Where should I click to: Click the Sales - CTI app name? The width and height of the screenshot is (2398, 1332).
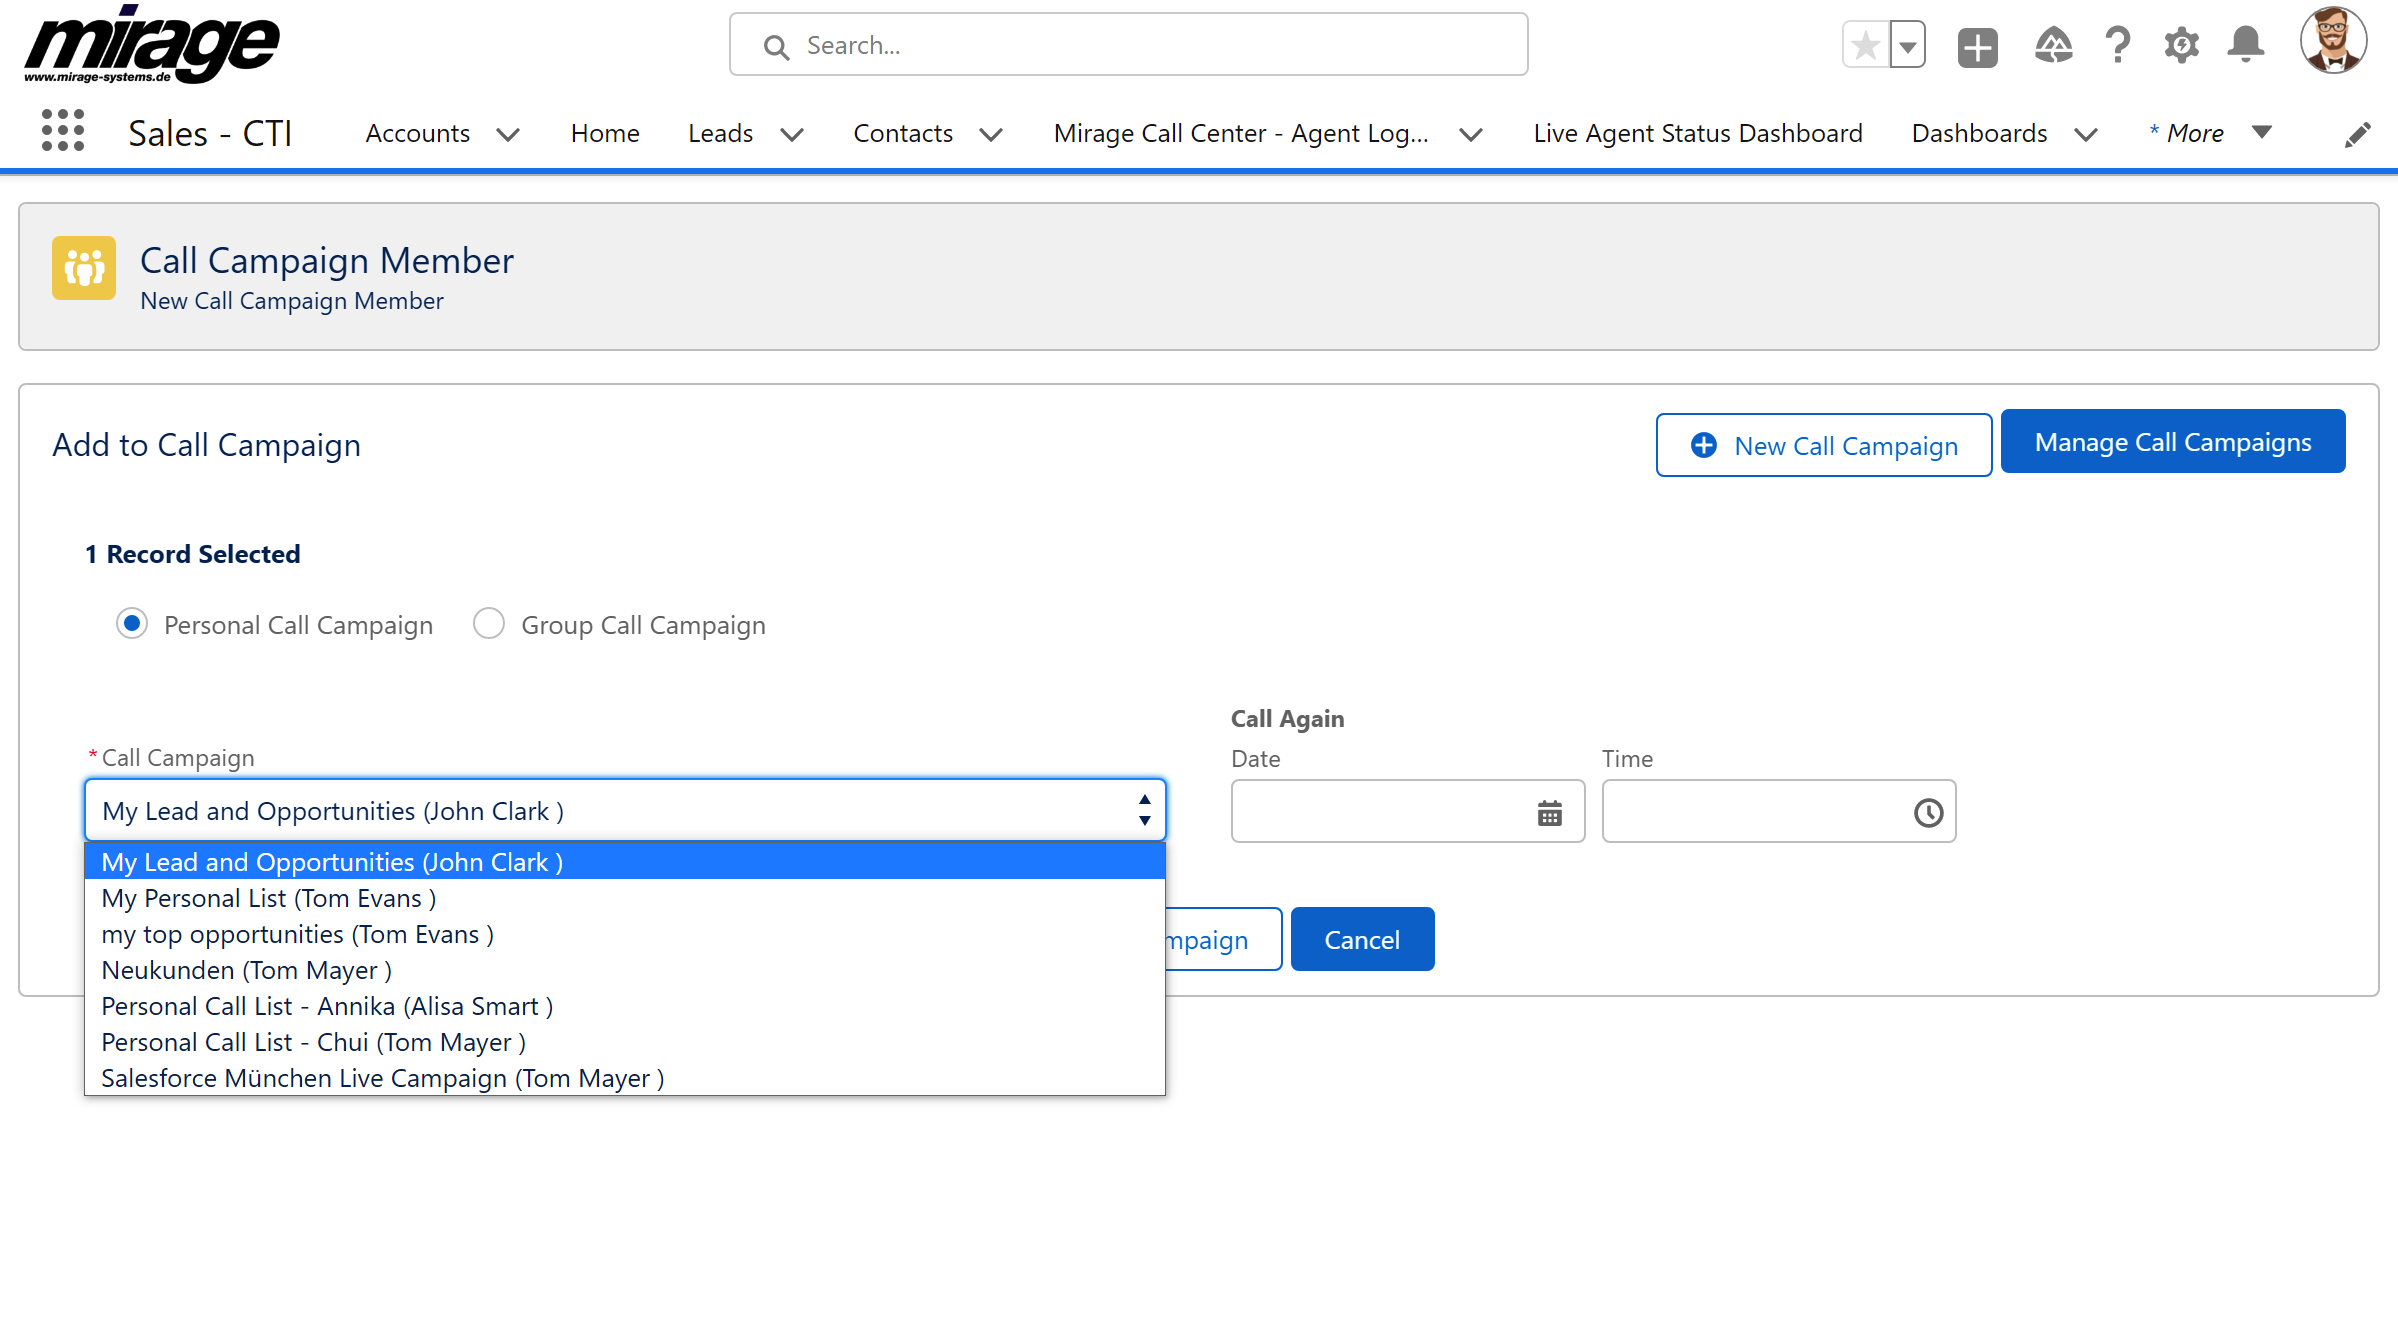pyautogui.click(x=210, y=133)
